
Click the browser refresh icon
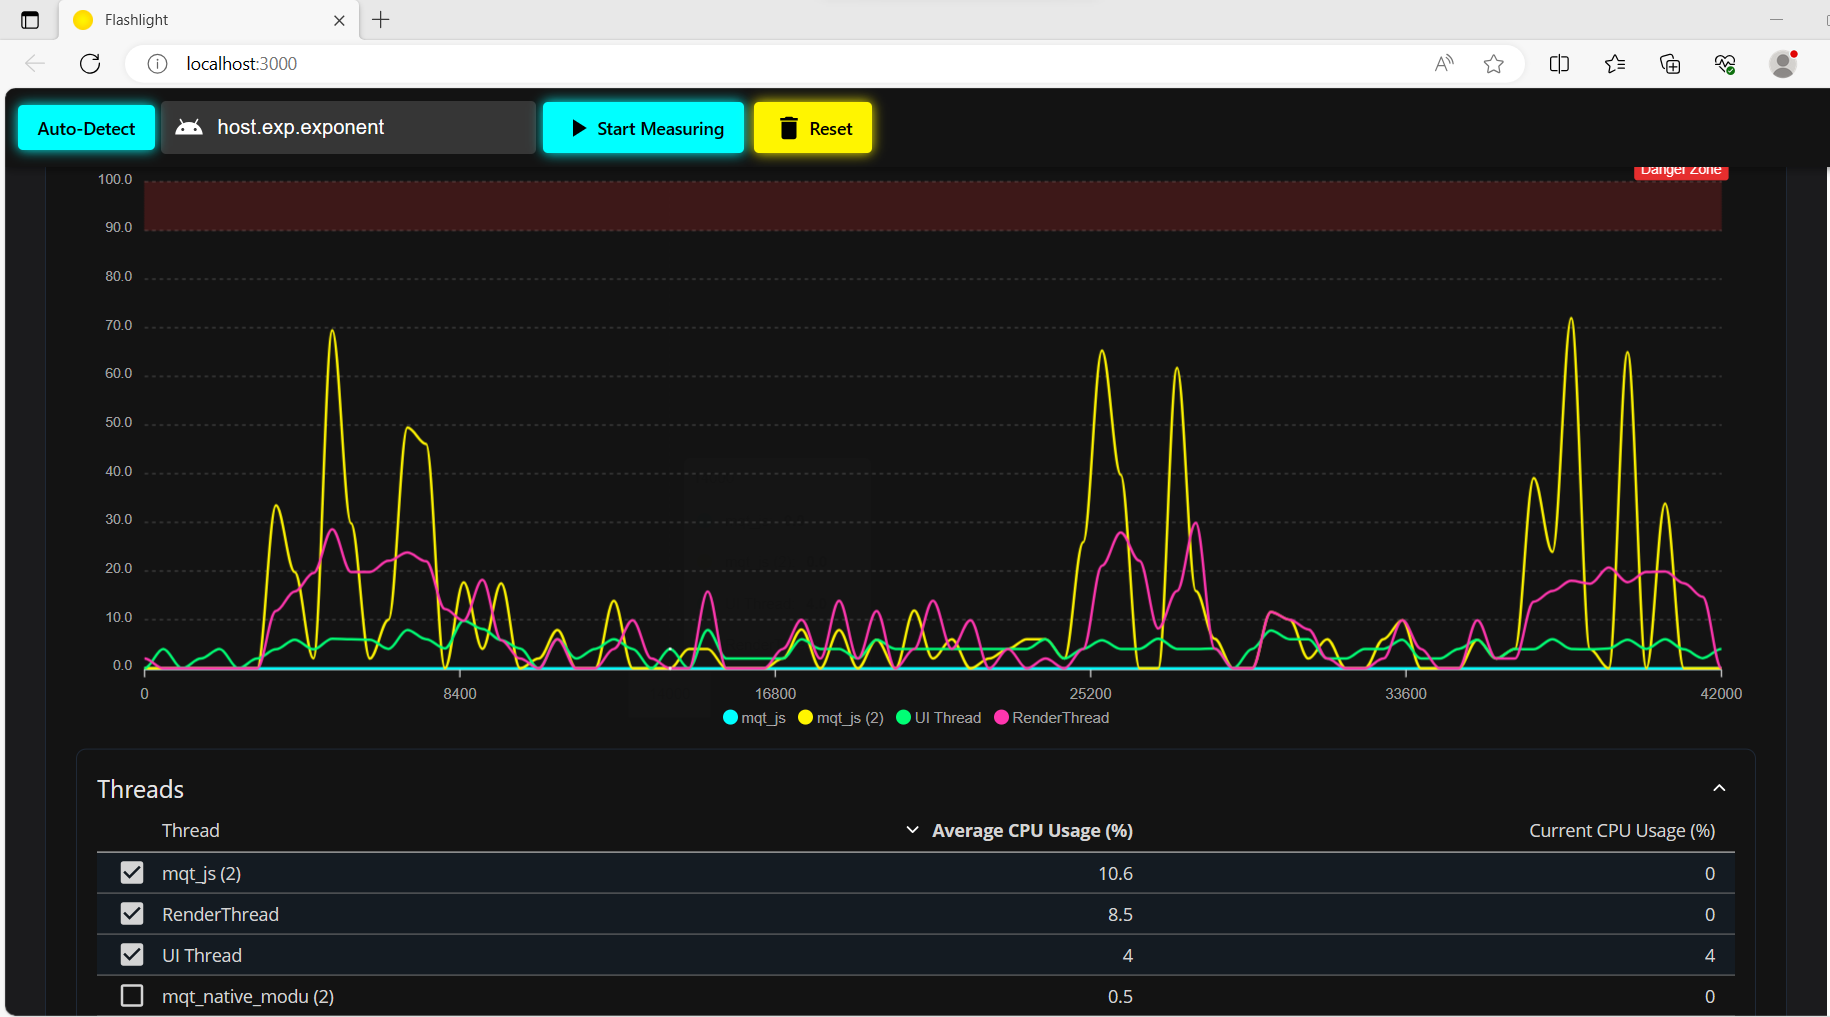tap(90, 64)
